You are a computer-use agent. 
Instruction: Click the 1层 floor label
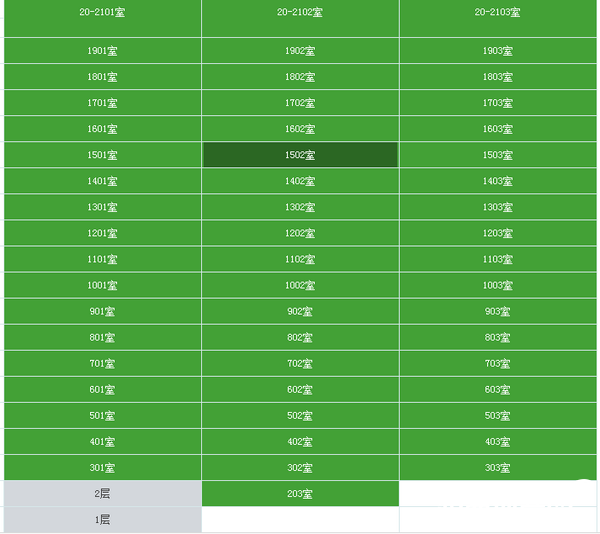103,519
